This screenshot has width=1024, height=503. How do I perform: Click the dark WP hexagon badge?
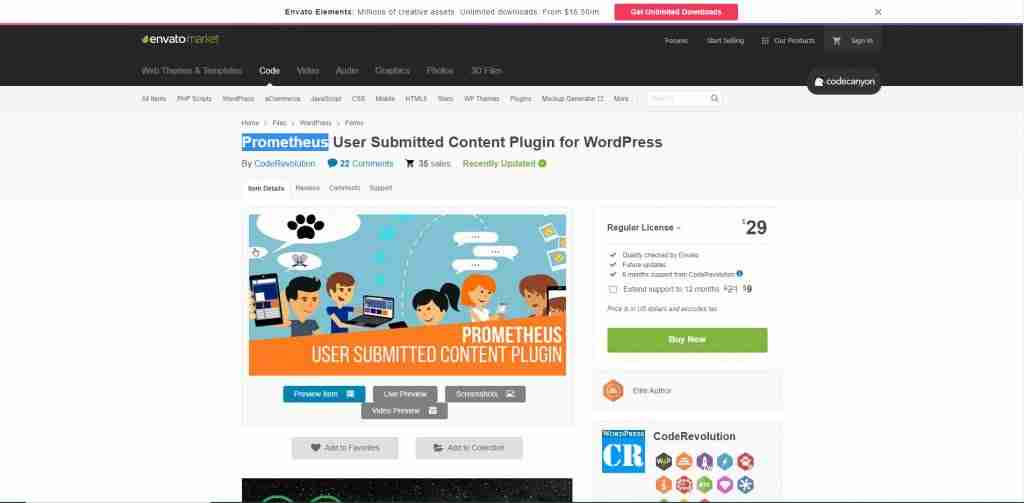point(664,461)
